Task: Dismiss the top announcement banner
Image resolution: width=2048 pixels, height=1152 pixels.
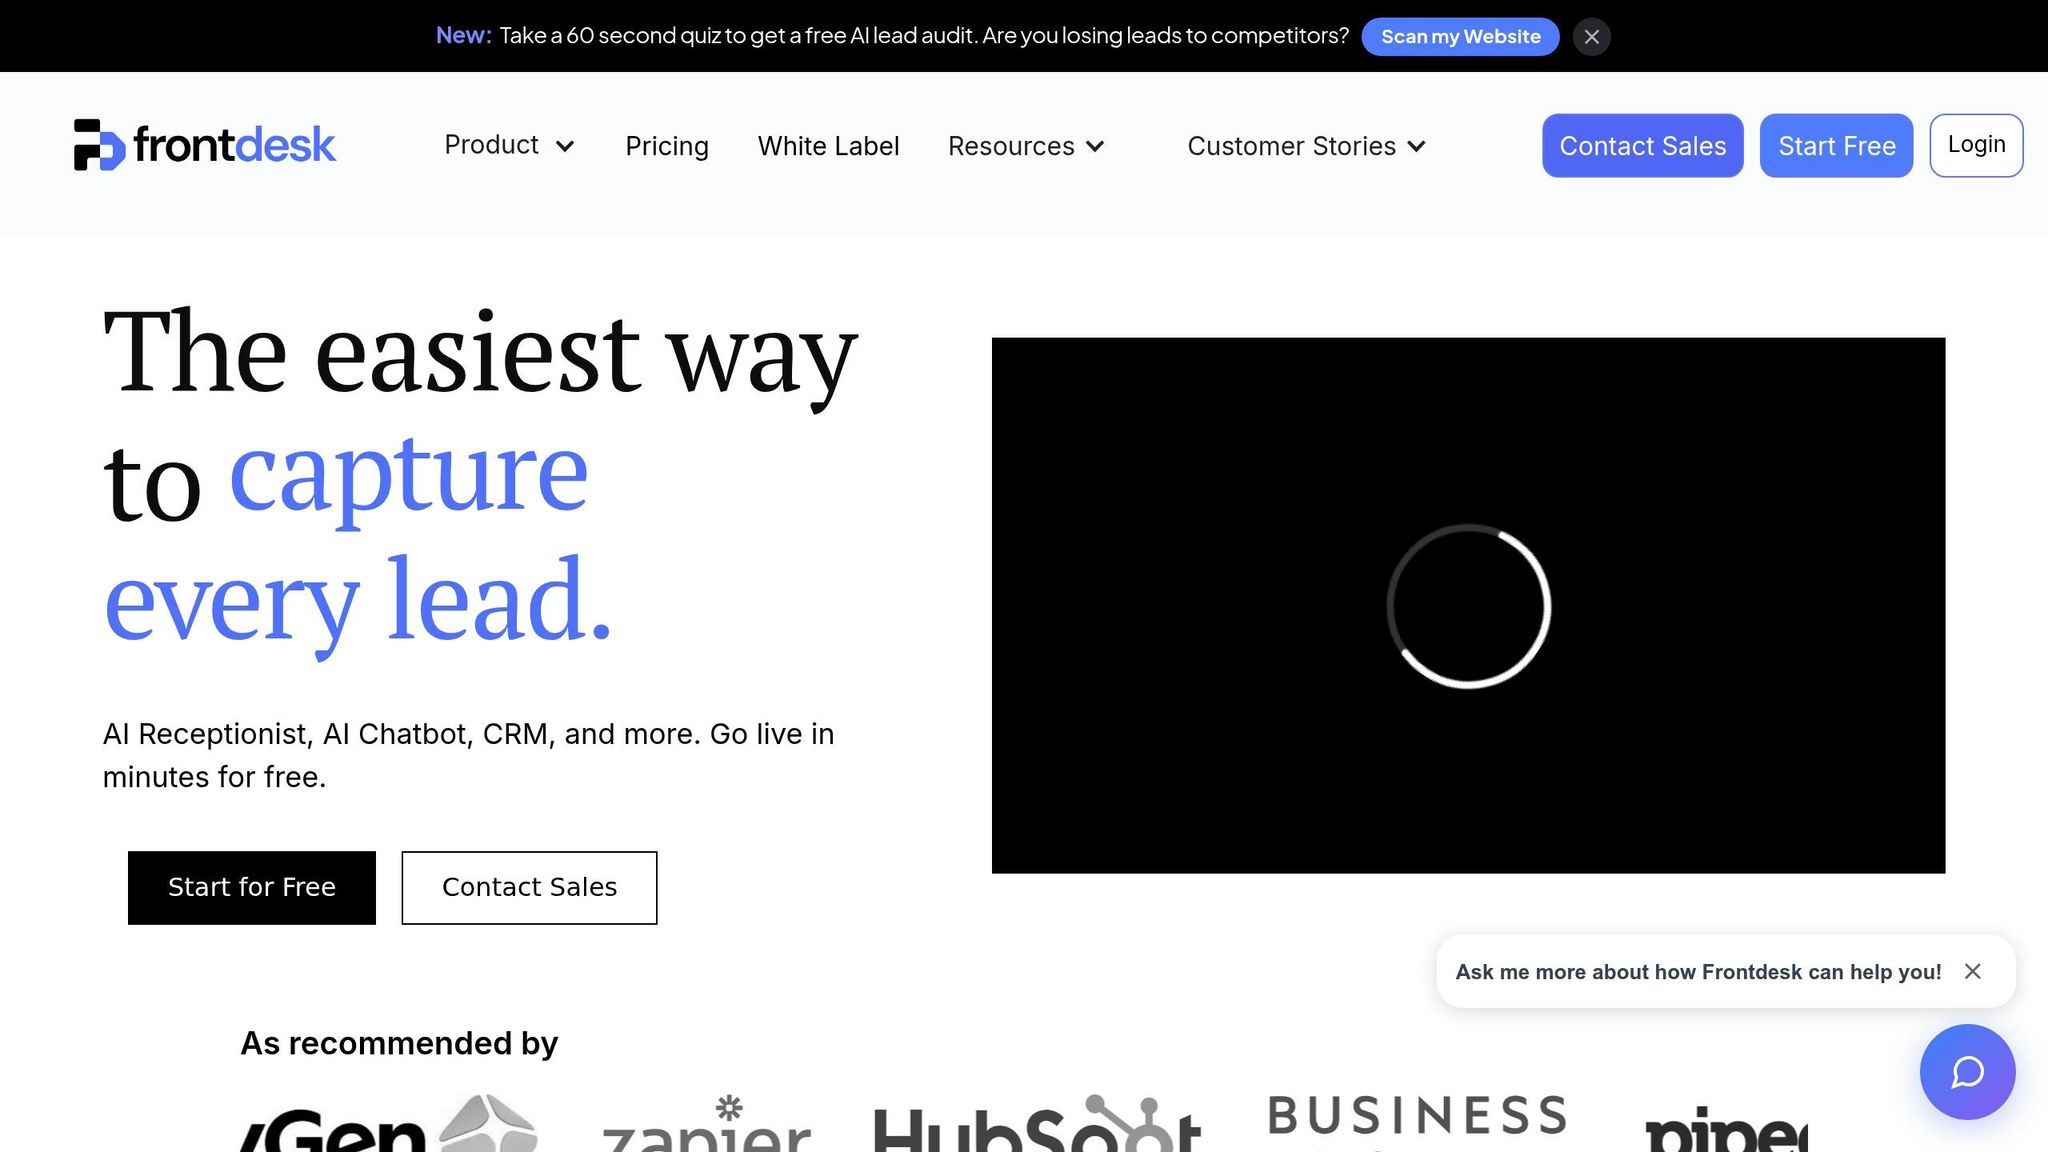Action: (1591, 37)
